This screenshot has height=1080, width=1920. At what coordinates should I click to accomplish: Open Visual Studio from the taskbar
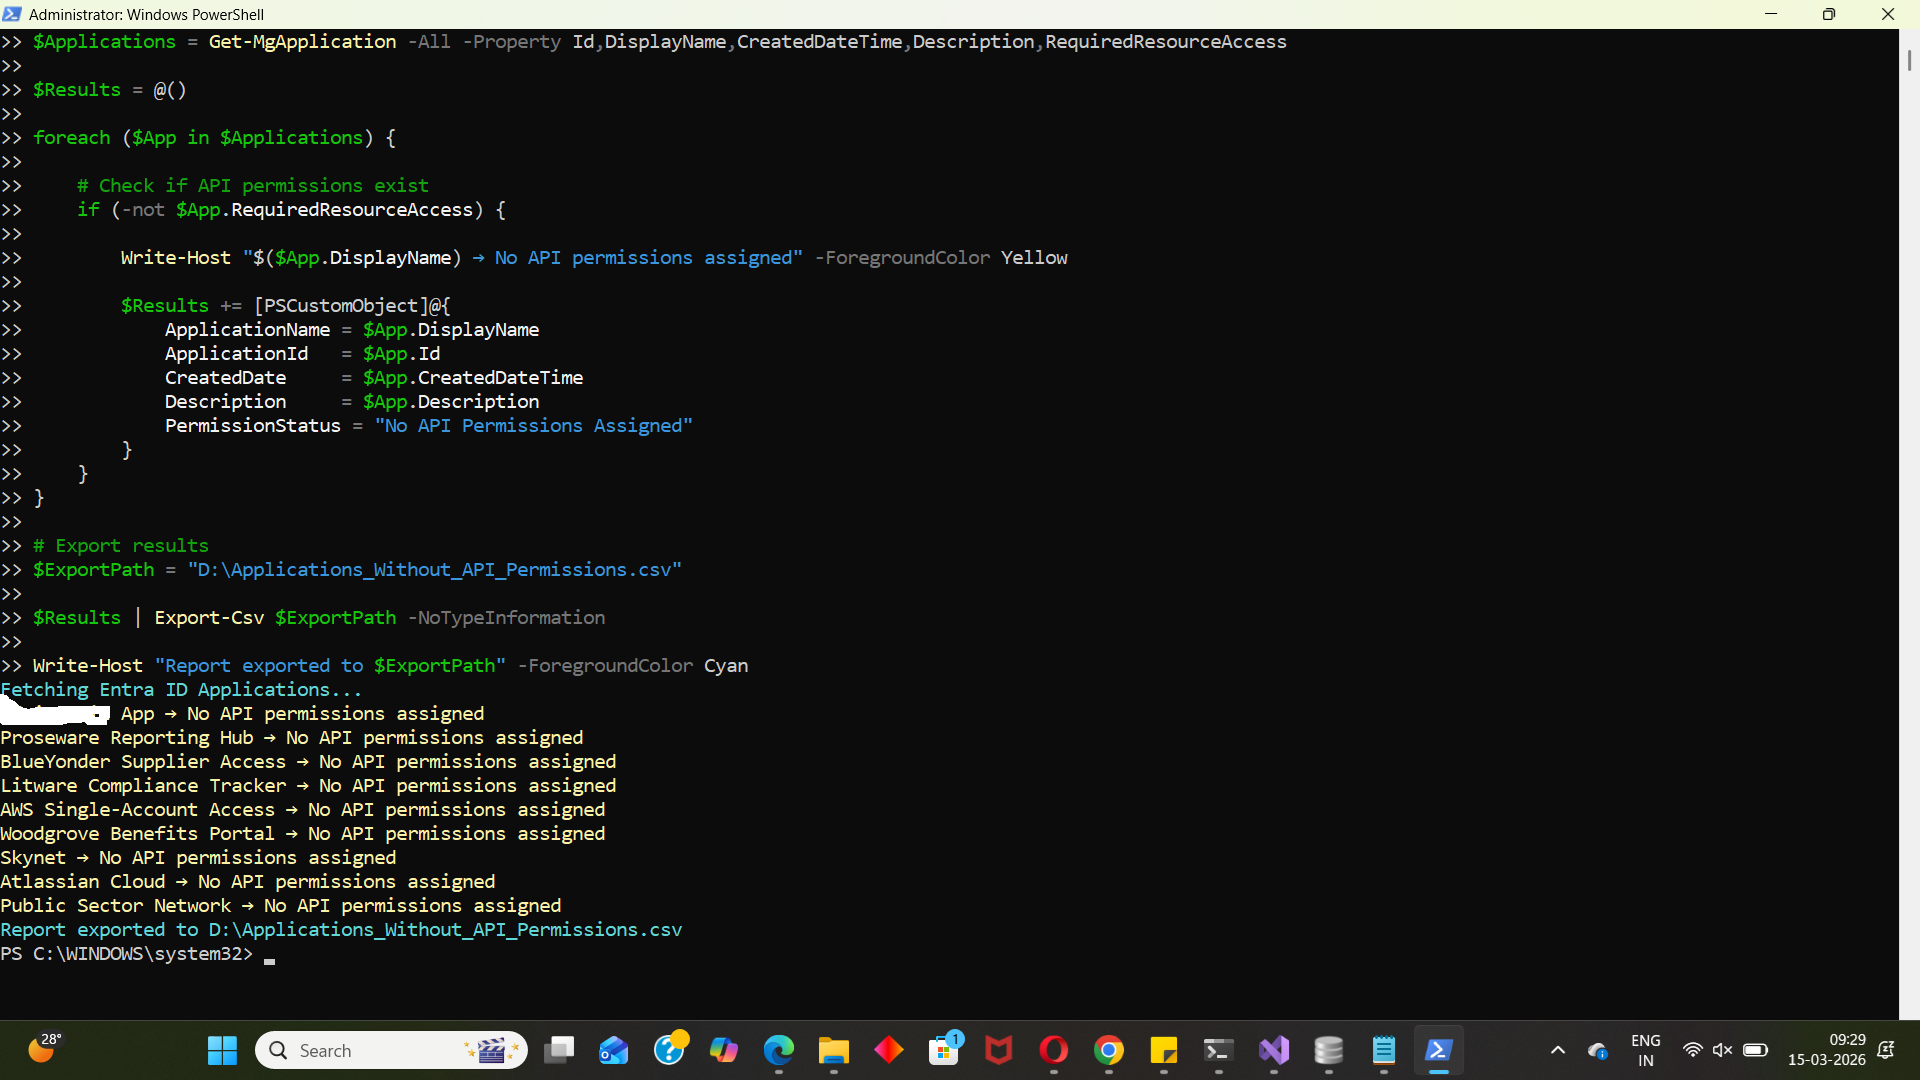point(1274,1050)
